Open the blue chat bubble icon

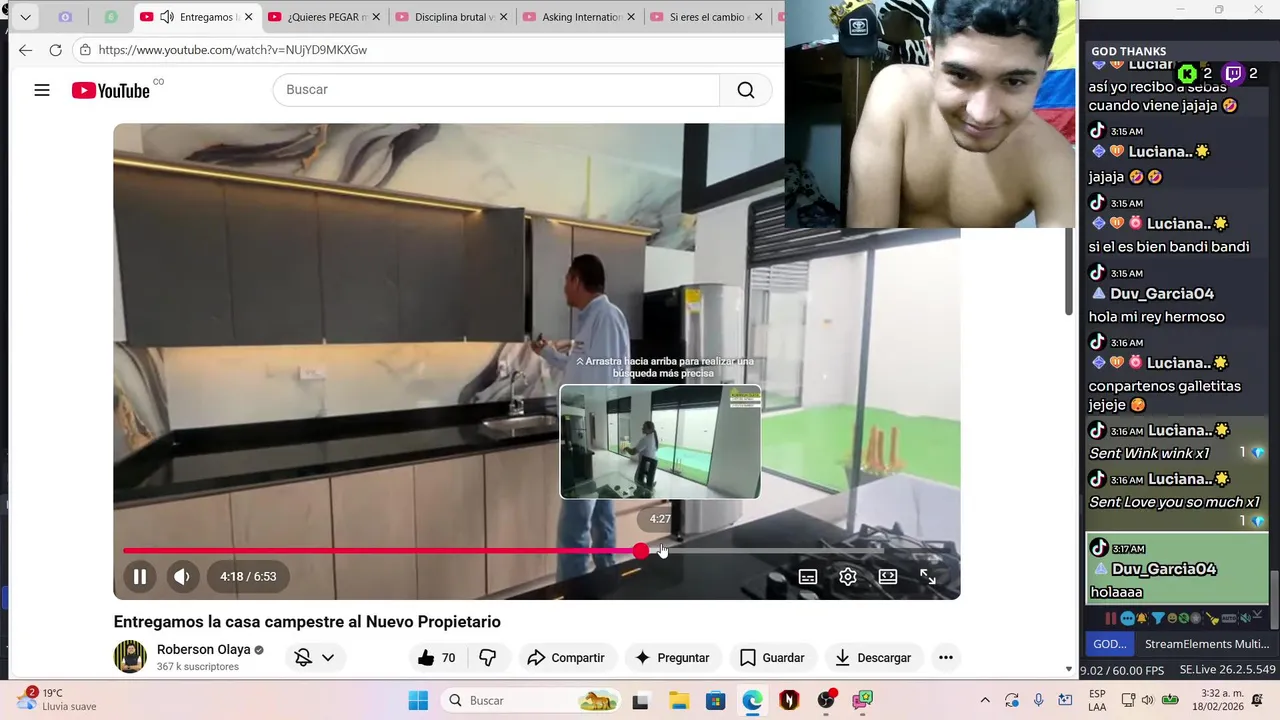(x=1128, y=618)
